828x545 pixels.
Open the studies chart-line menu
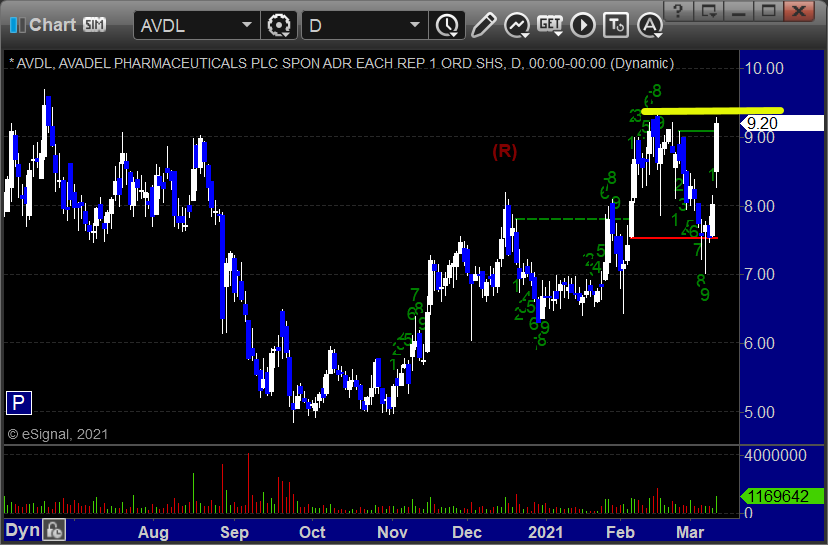[517, 25]
